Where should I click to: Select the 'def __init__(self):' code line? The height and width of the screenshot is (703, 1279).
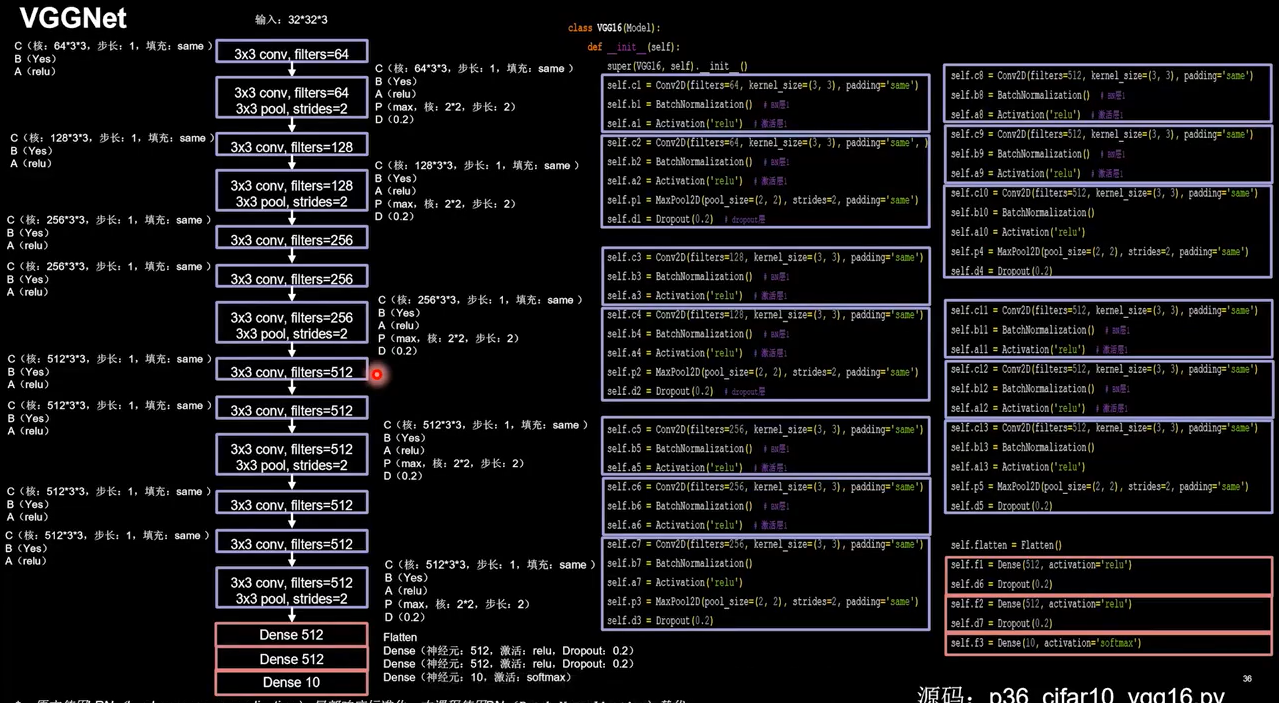(633, 47)
